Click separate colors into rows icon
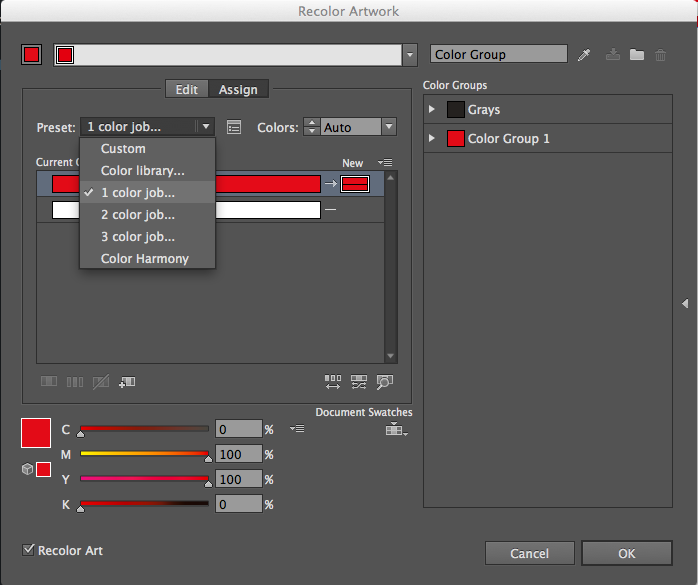Screen dimensions: 698x585 75,382
